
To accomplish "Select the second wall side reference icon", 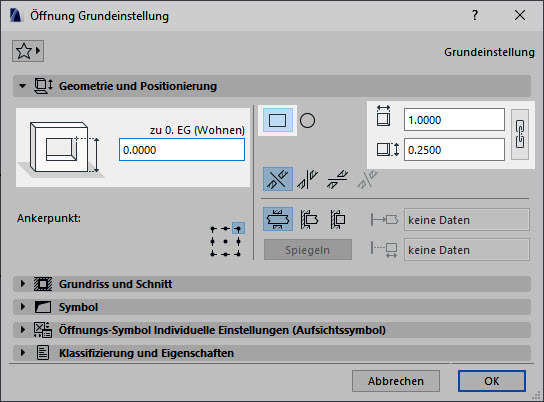I will pos(308,219).
